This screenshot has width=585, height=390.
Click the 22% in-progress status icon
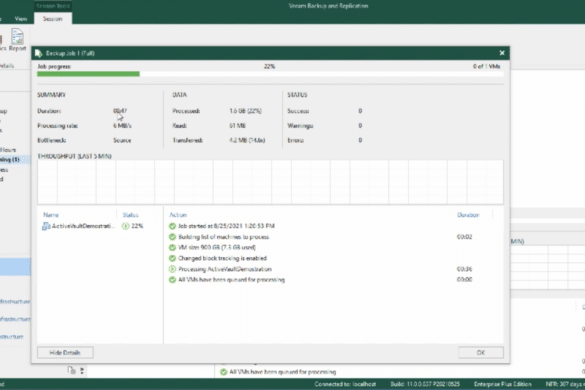[x=125, y=226]
